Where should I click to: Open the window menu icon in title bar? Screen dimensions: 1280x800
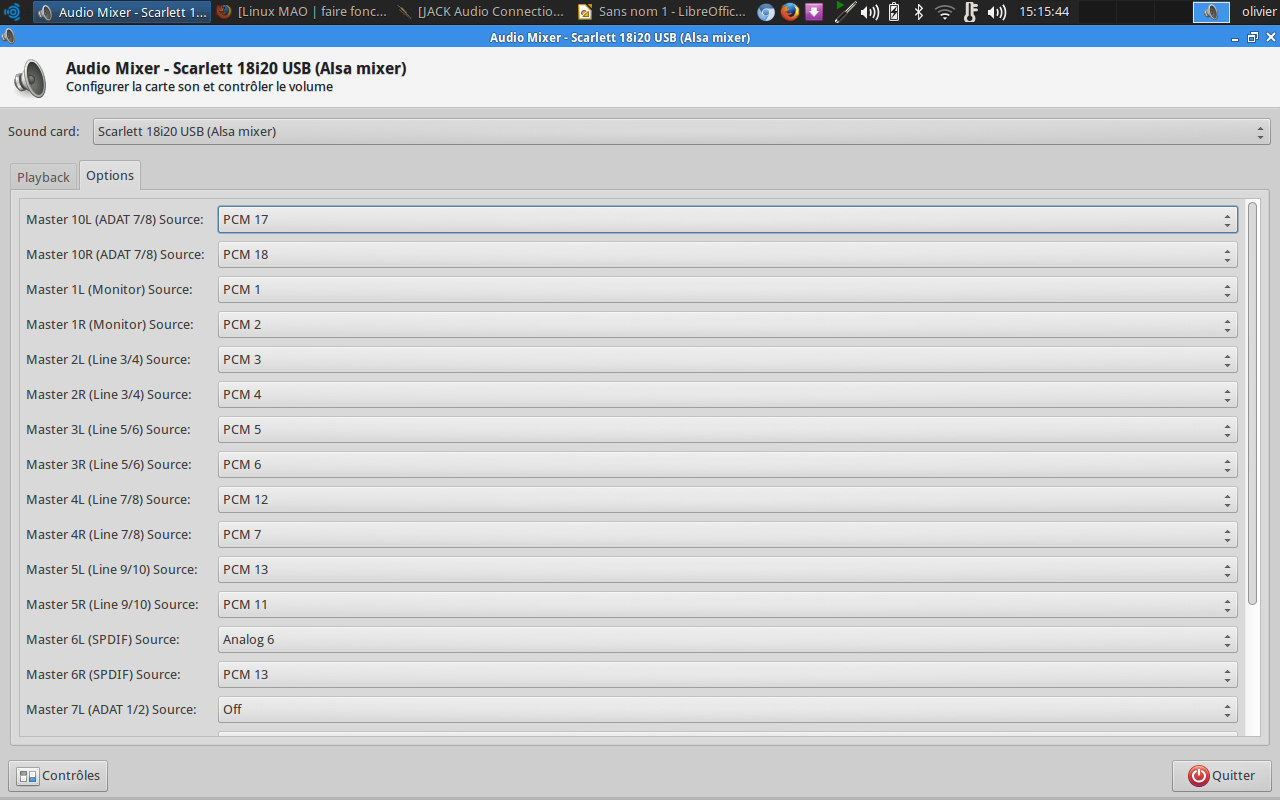pyautogui.click(x=8, y=37)
